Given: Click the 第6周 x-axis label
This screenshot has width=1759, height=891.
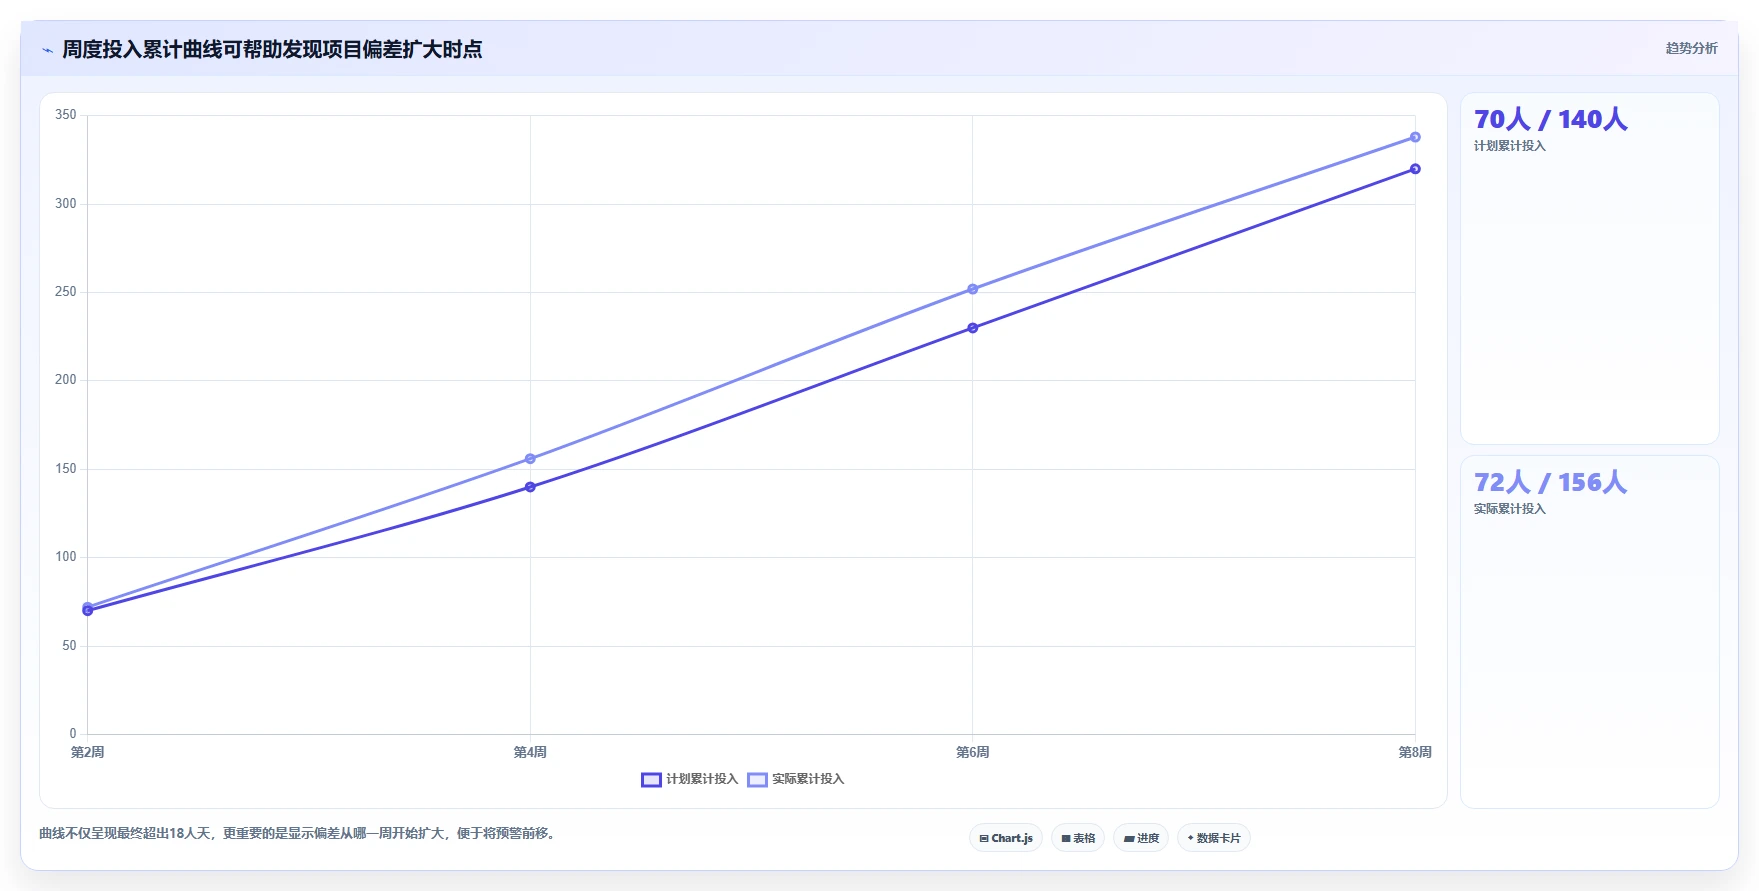Looking at the screenshot, I should (x=973, y=752).
